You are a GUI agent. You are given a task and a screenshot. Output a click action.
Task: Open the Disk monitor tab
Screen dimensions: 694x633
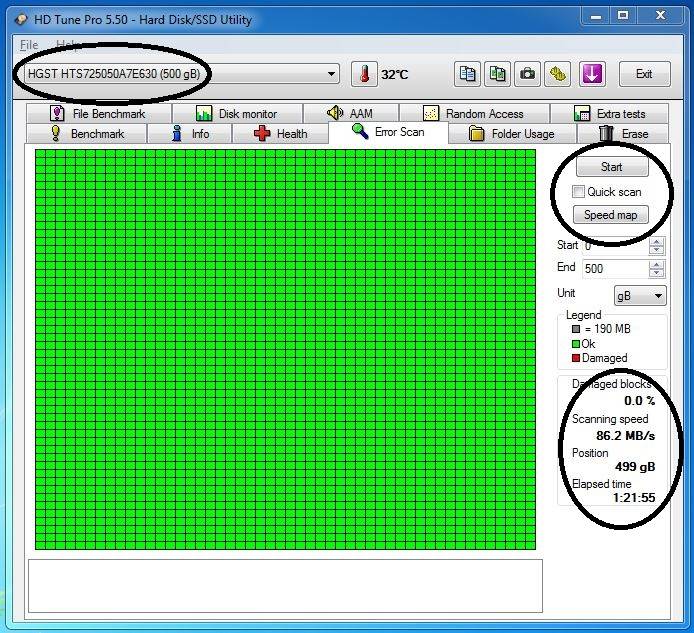[237, 114]
